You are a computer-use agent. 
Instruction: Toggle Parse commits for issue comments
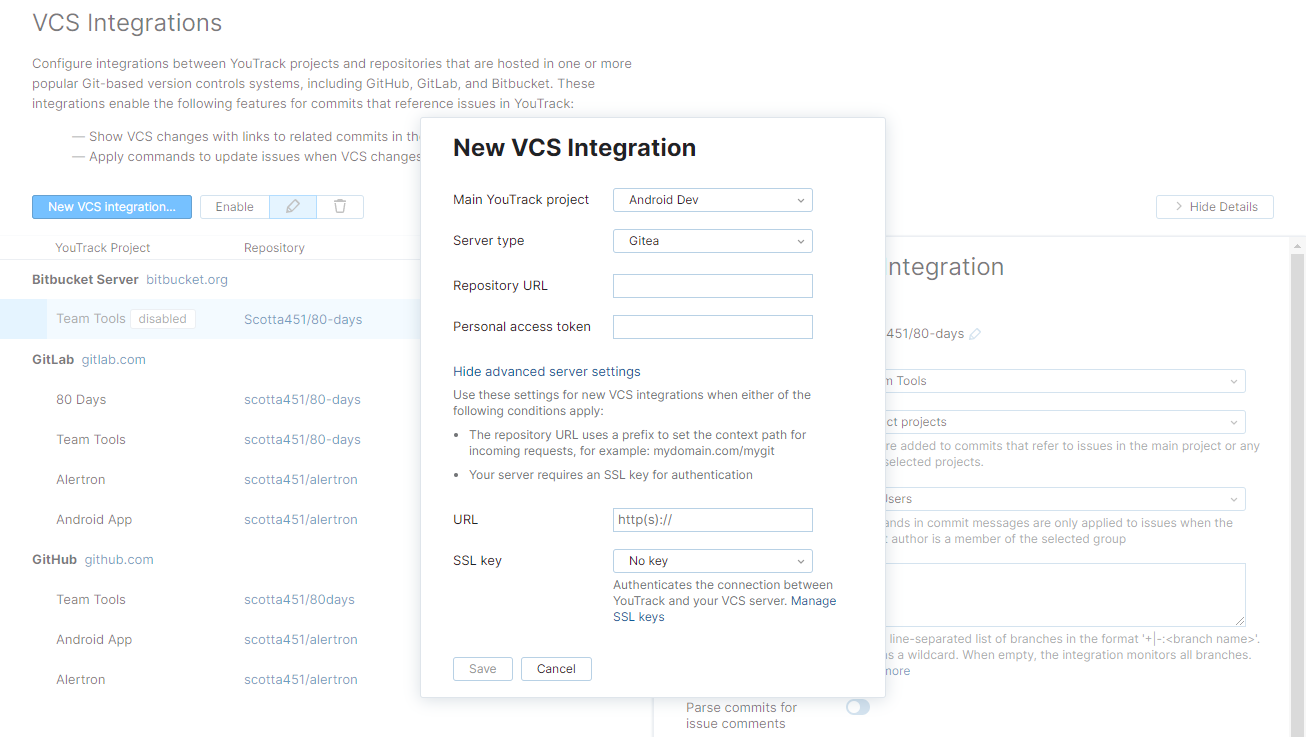click(x=857, y=708)
